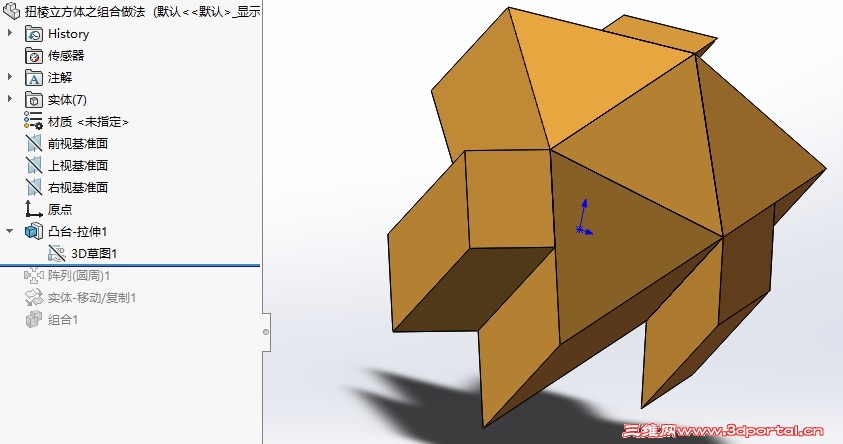Click the History folder icon

coord(33,33)
